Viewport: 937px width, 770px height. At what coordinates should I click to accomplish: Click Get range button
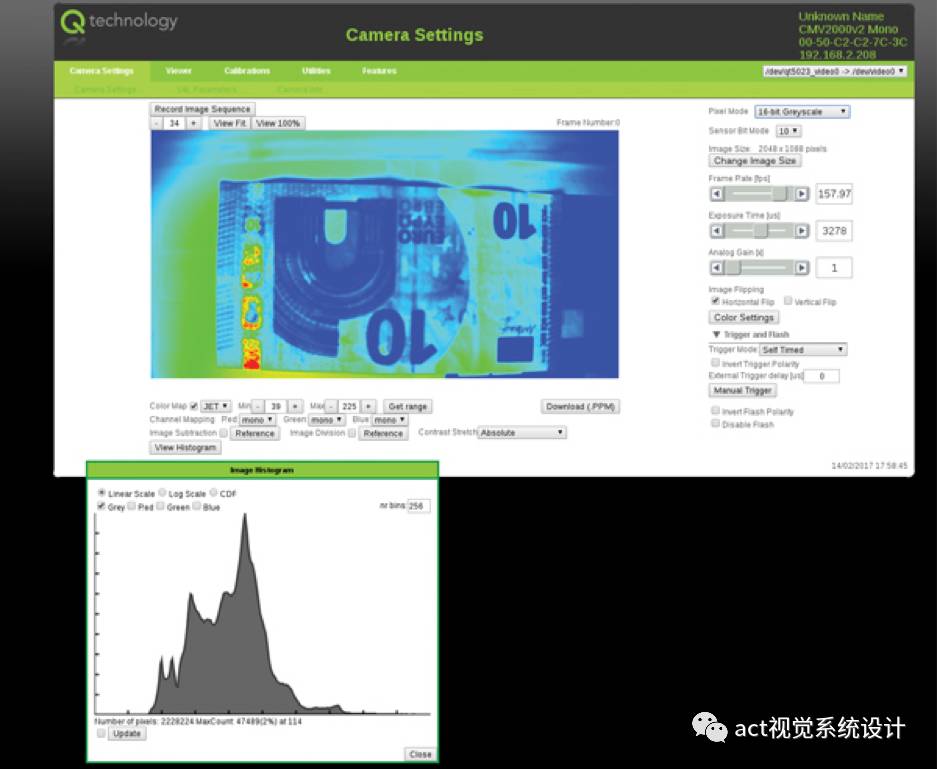408,406
